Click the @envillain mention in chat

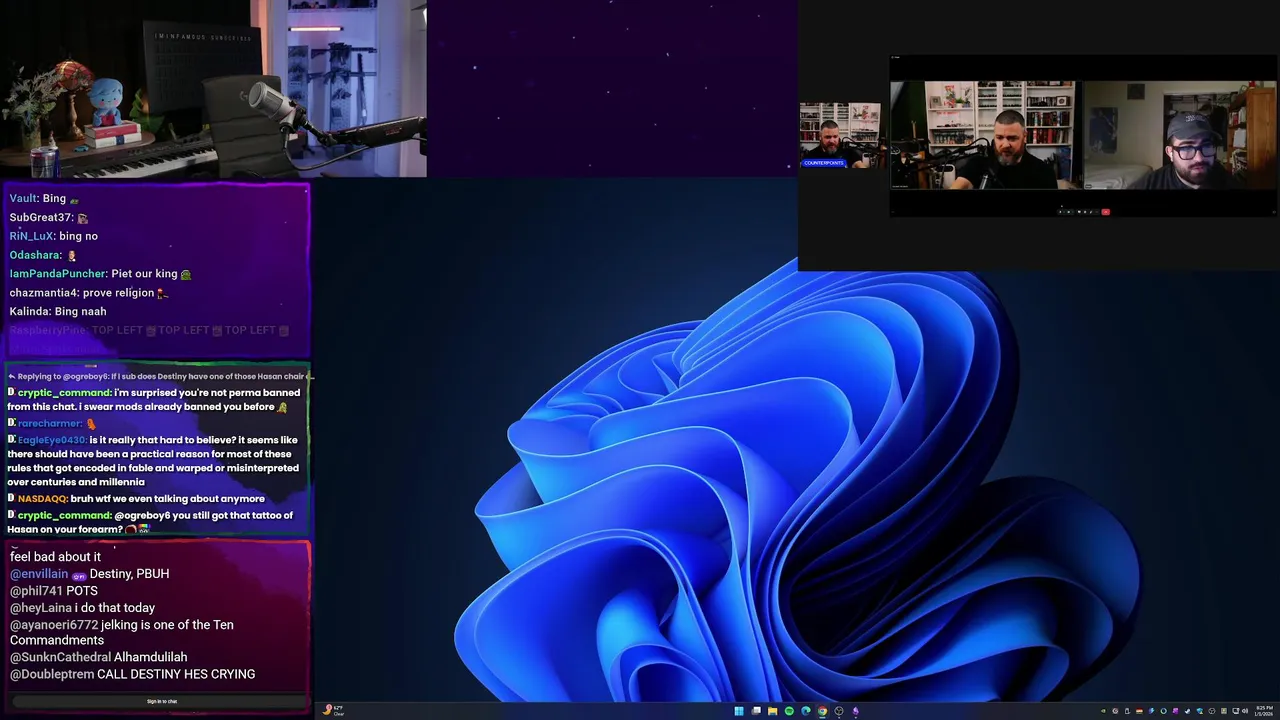coord(39,574)
